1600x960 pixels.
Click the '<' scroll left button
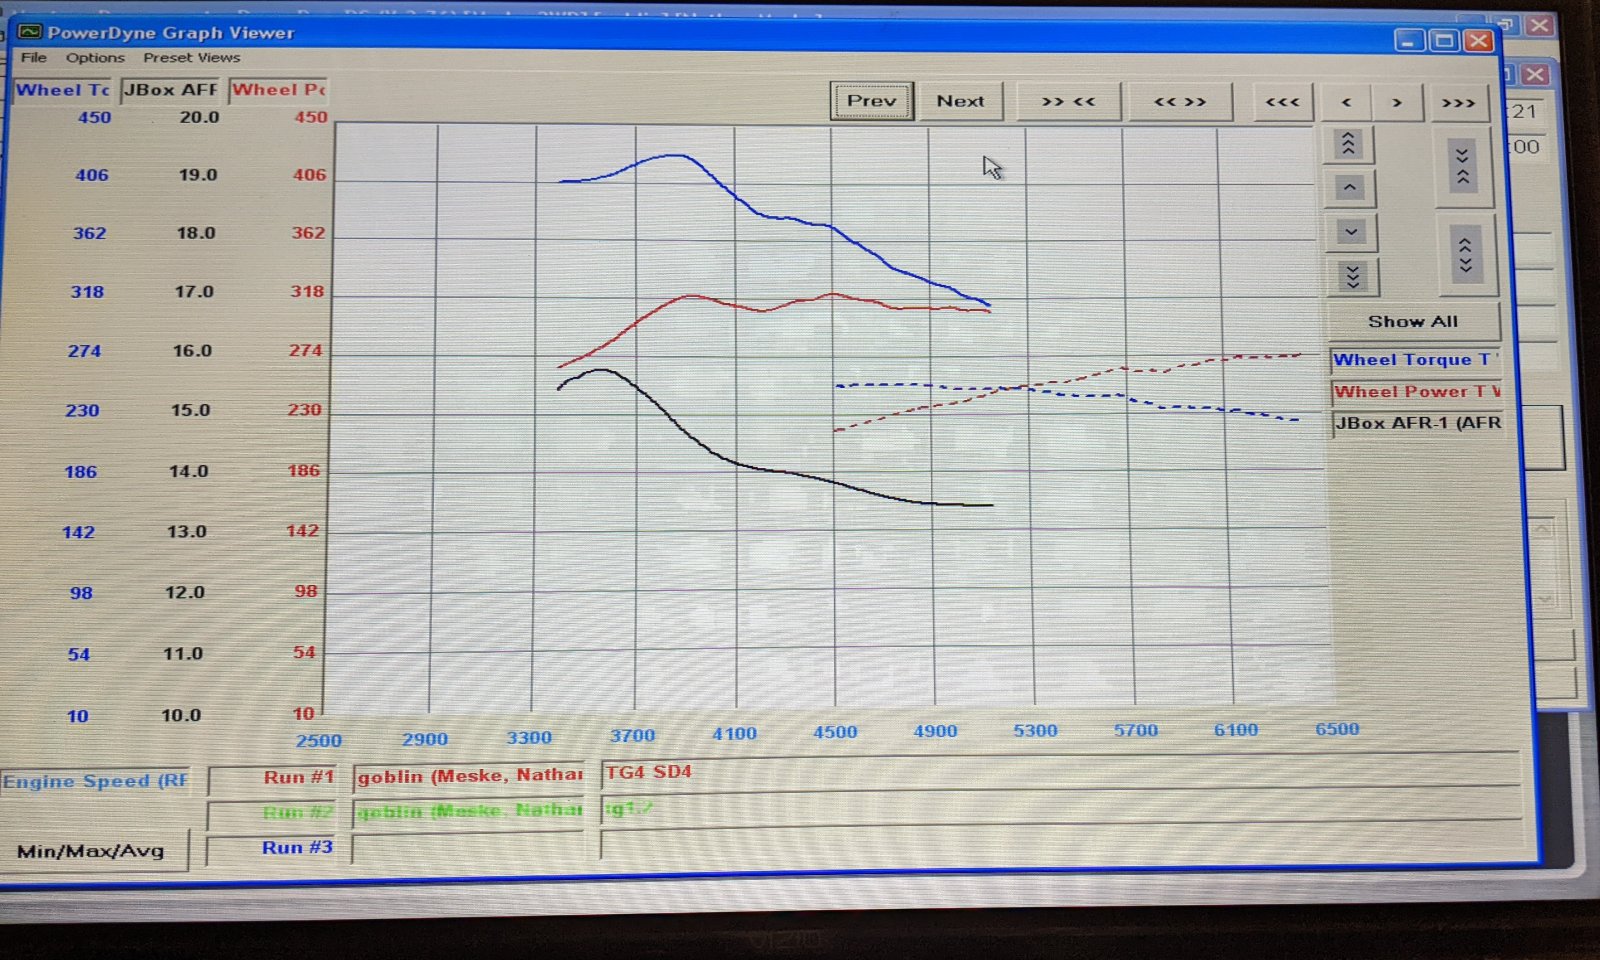pos(1346,102)
